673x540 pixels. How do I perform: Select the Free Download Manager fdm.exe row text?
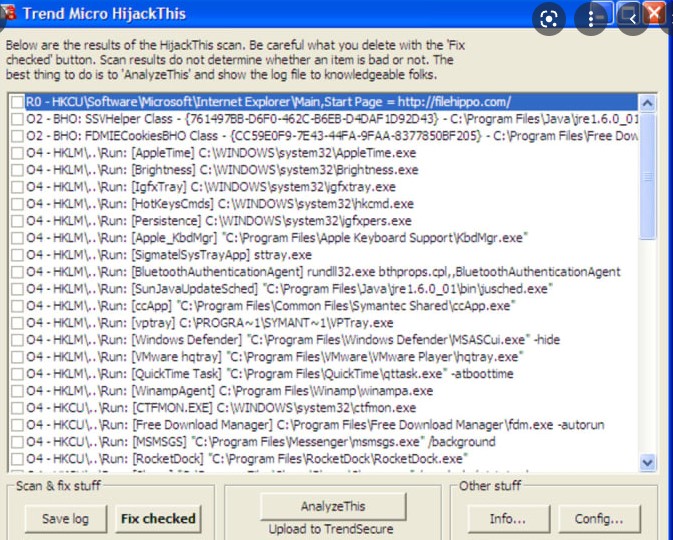point(315,425)
